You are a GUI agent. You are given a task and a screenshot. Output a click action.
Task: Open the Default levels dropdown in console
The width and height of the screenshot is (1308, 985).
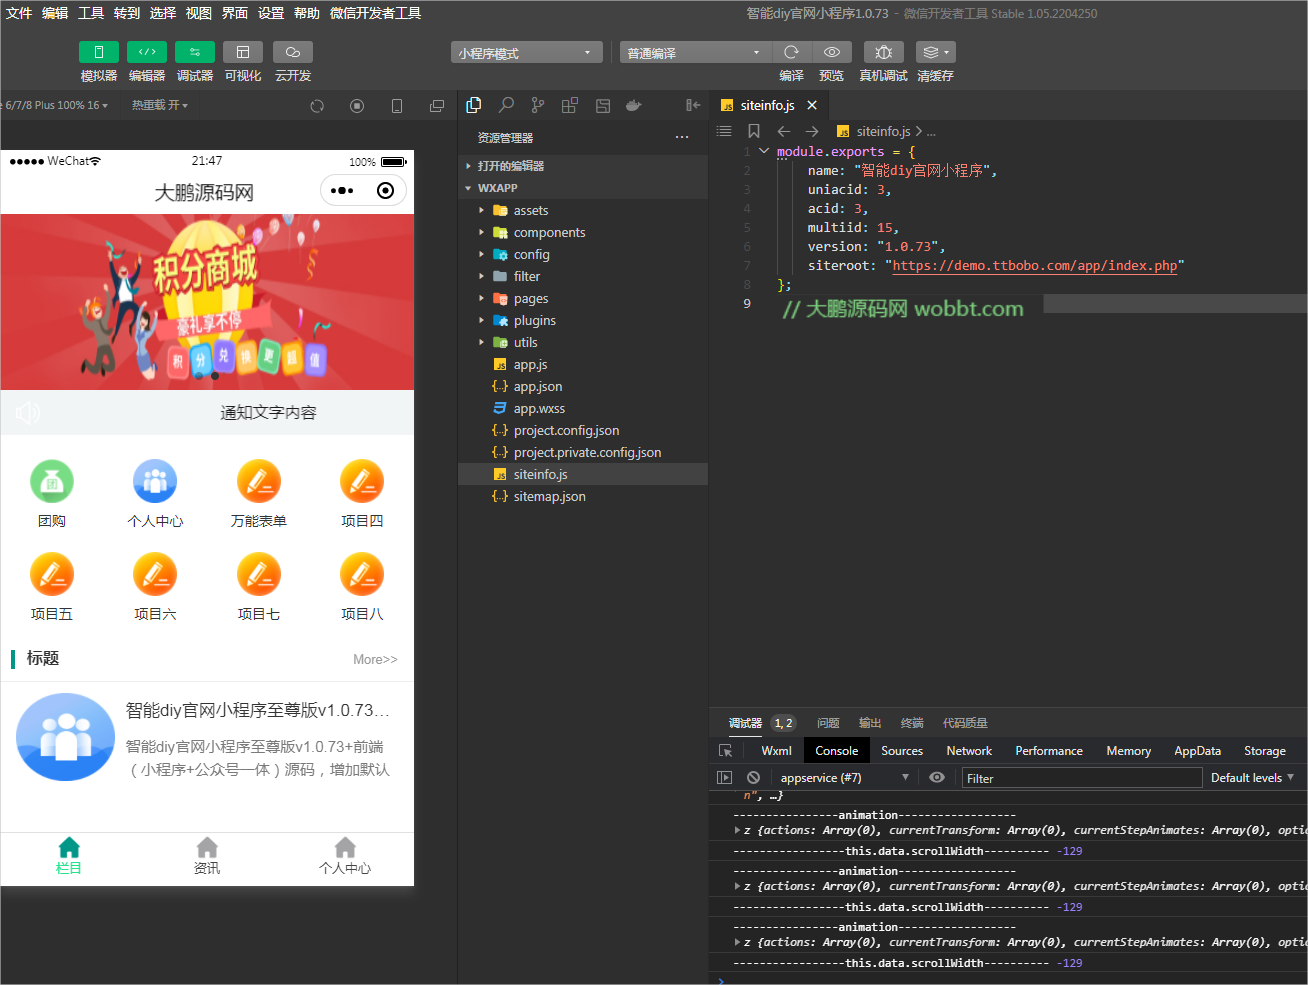pyautogui.click(x=1252, y=777)
